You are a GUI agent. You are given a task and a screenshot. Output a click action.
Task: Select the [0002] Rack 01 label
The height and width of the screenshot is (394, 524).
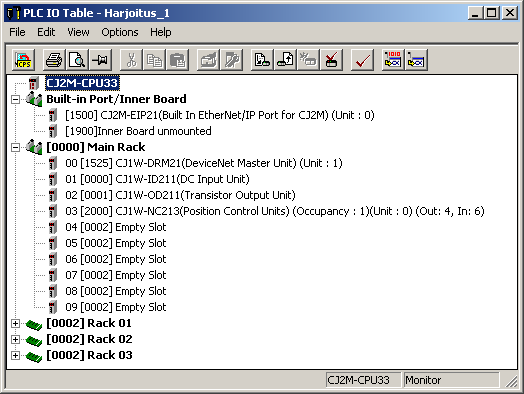pos(89,323)
